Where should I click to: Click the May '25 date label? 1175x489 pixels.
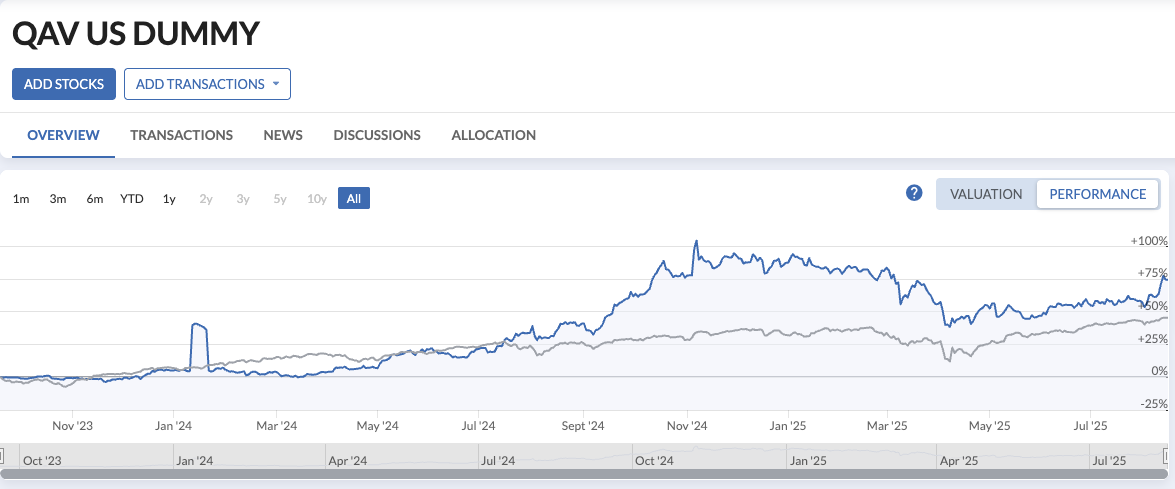click(989, 426)
